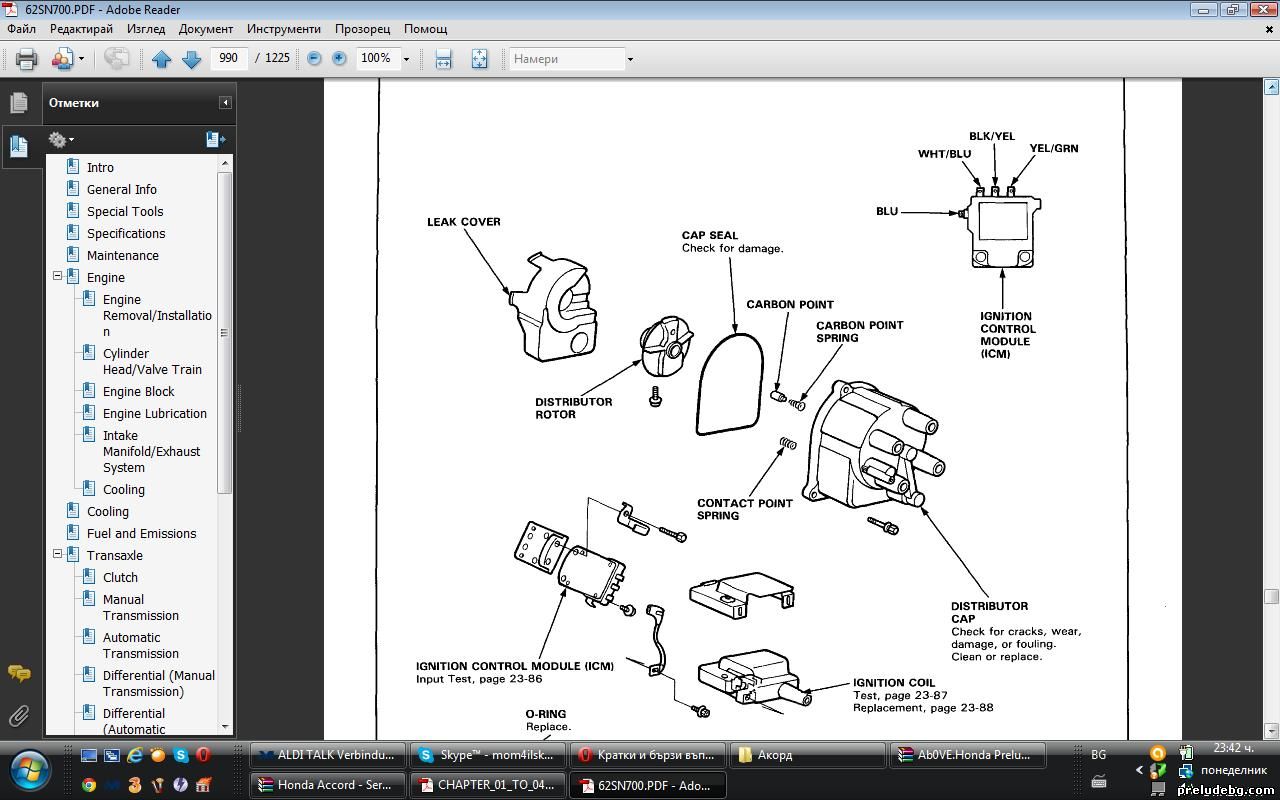Screen dimensions: 1280x800
Task: Go to previous page with up arrow
Action: [x=161, y=59]
